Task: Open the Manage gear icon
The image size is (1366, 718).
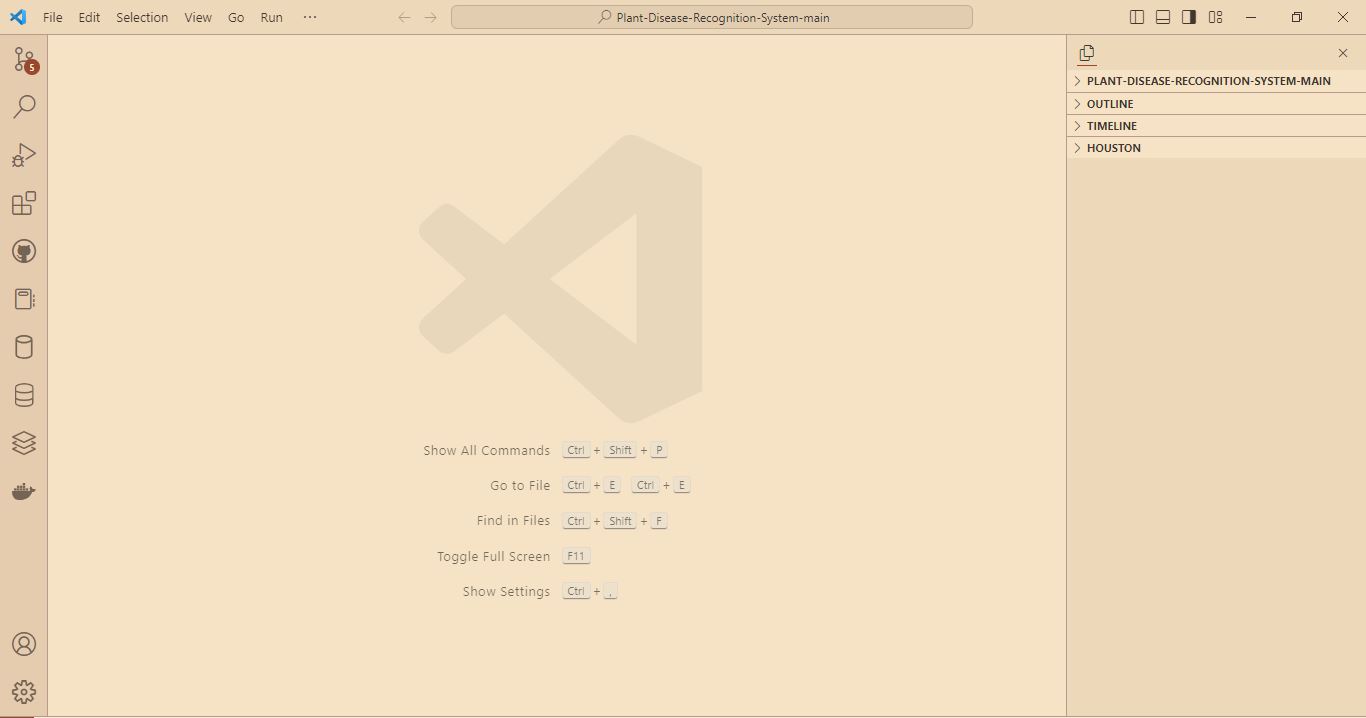Action: pyautogui.click(x=24, y=691)
